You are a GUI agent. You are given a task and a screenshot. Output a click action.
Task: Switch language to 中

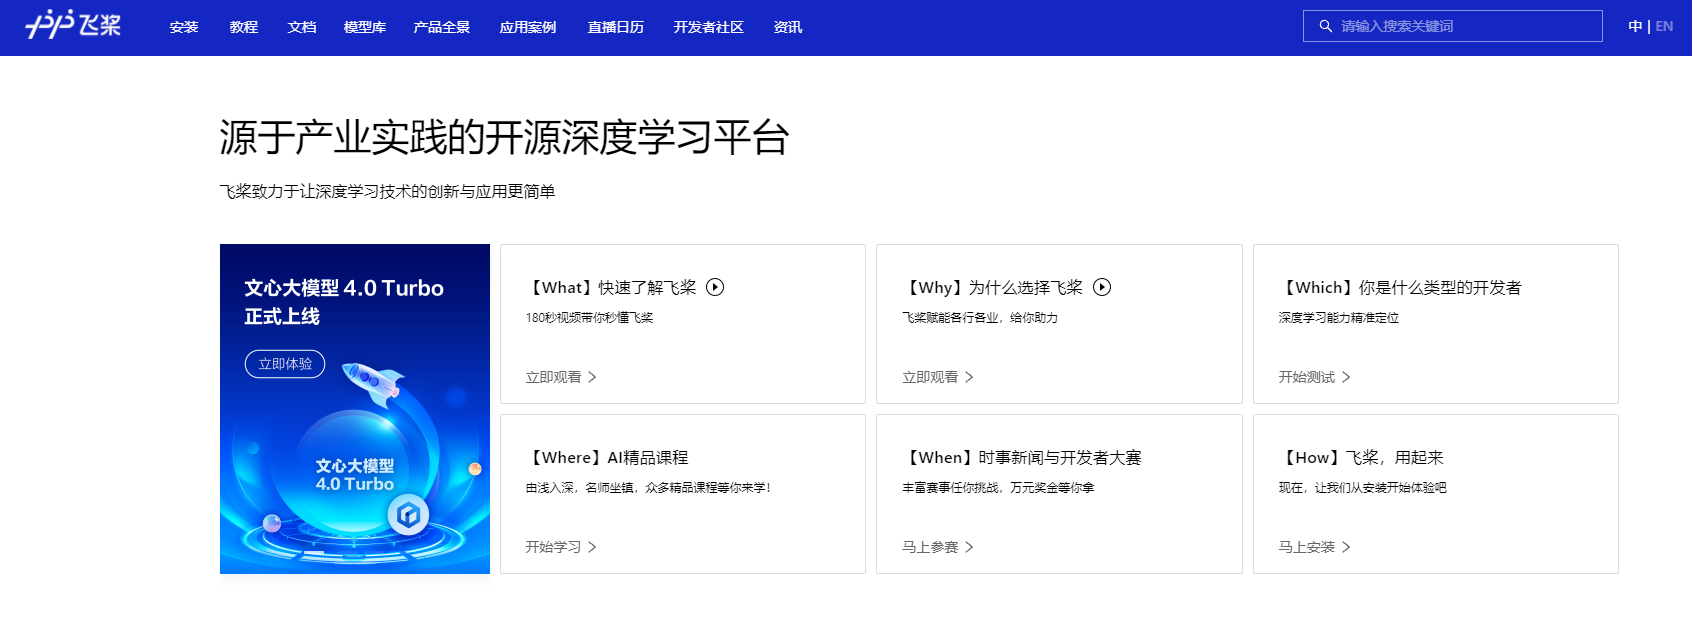pyautogui.click(x=1635, y=26)
